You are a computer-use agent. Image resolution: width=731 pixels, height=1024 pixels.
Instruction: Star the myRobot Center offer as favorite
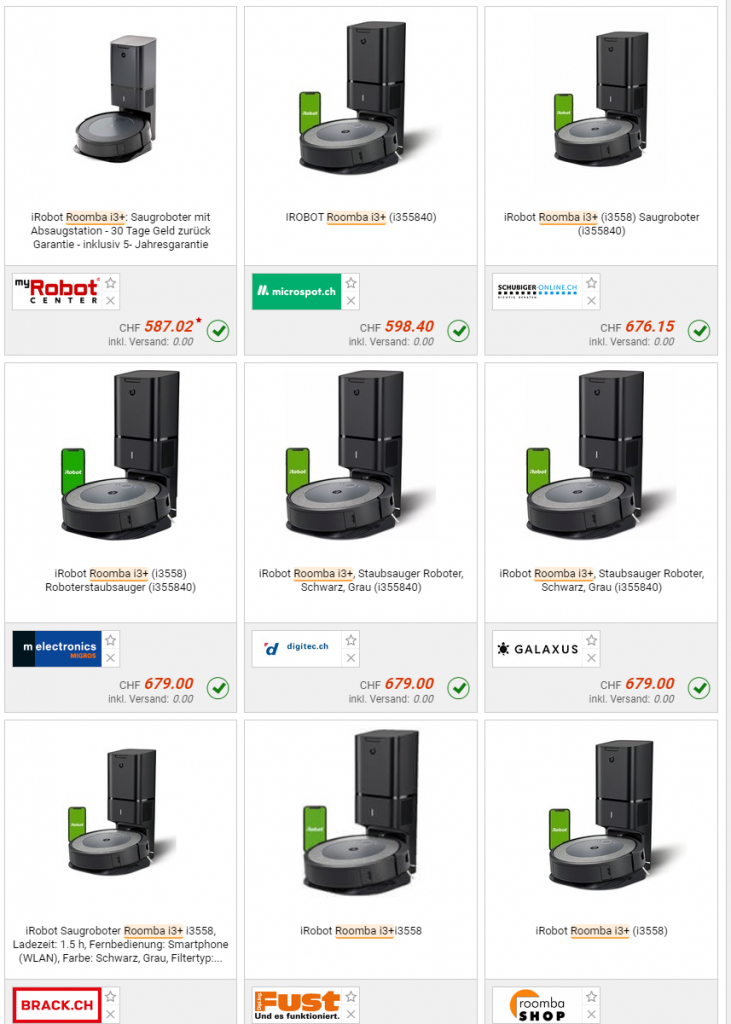tap(110, 283)
